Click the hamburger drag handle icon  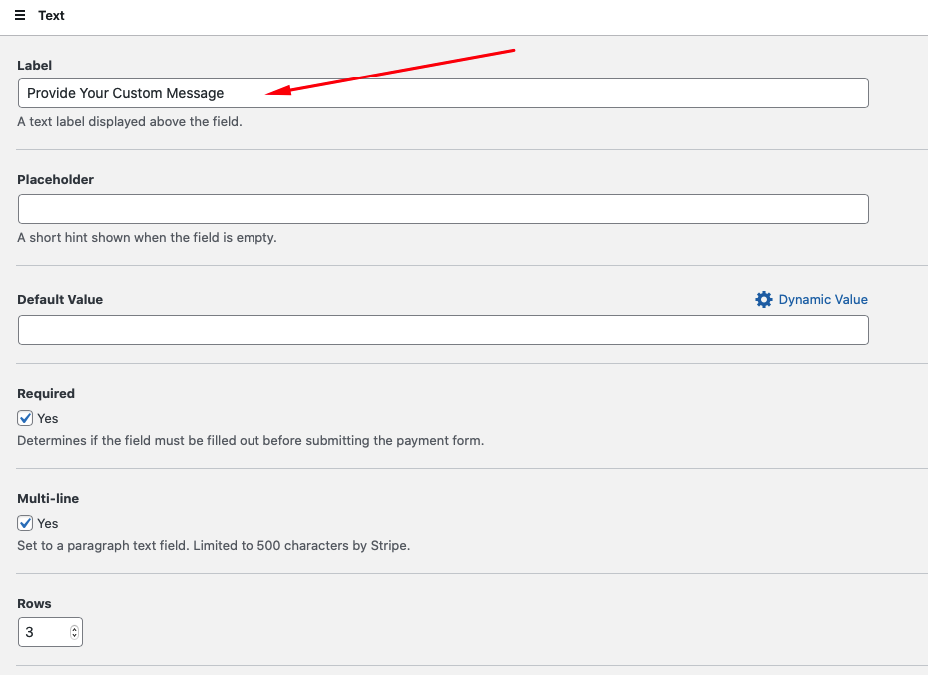pos(20,15)
